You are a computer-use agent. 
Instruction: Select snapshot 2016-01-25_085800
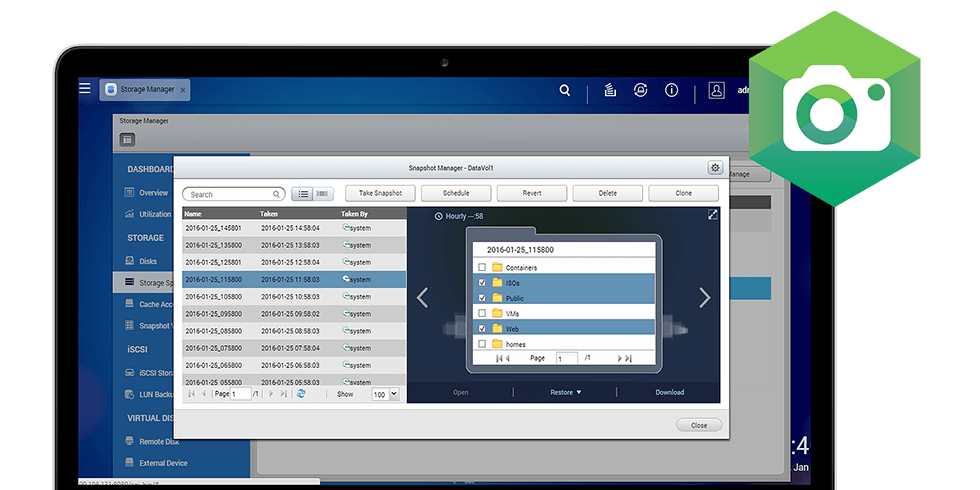coord(294,331)
